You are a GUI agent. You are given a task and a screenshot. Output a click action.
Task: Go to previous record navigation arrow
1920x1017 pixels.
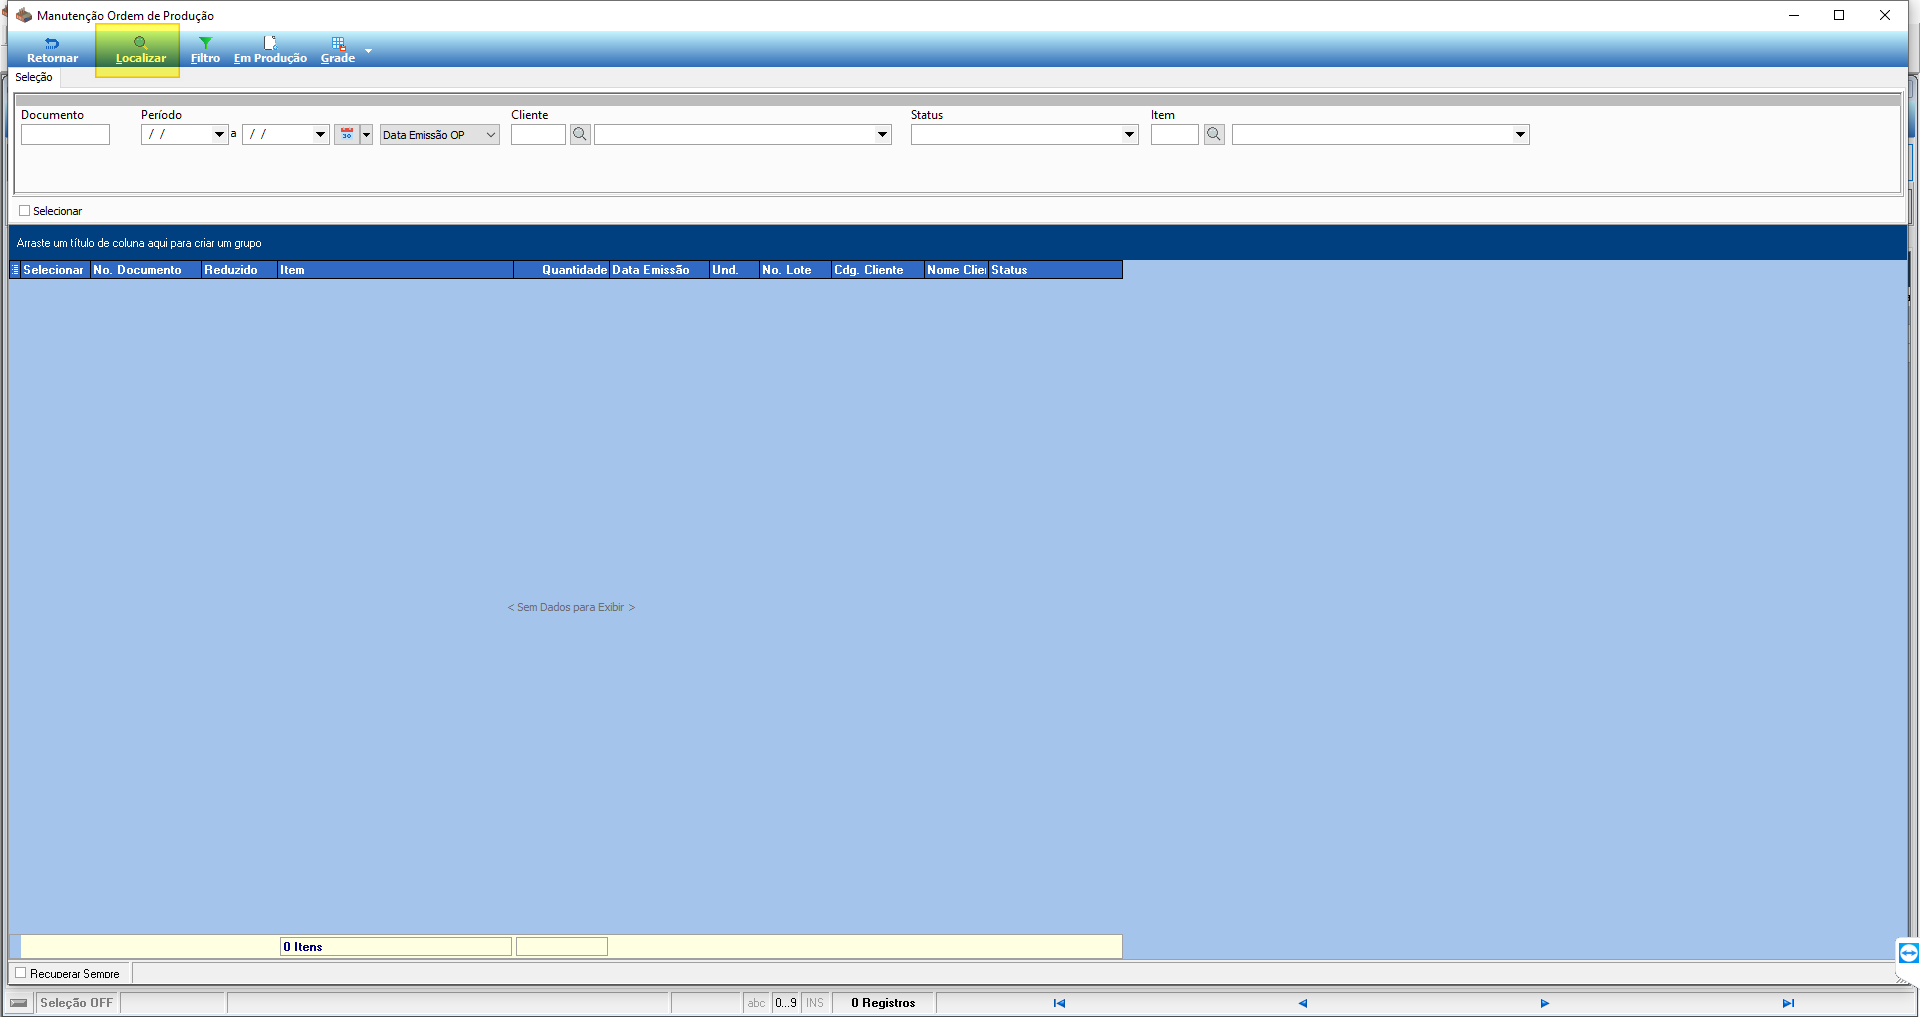[1302, 1003]
